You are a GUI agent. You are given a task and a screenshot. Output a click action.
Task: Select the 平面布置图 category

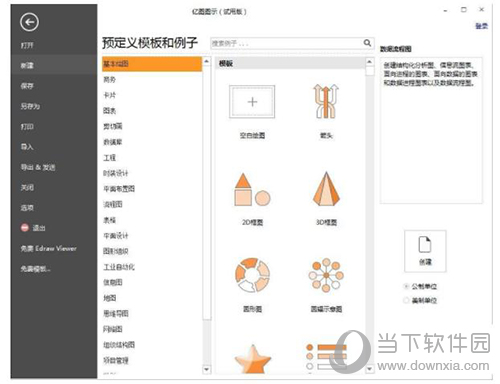[x=119, y=189]
